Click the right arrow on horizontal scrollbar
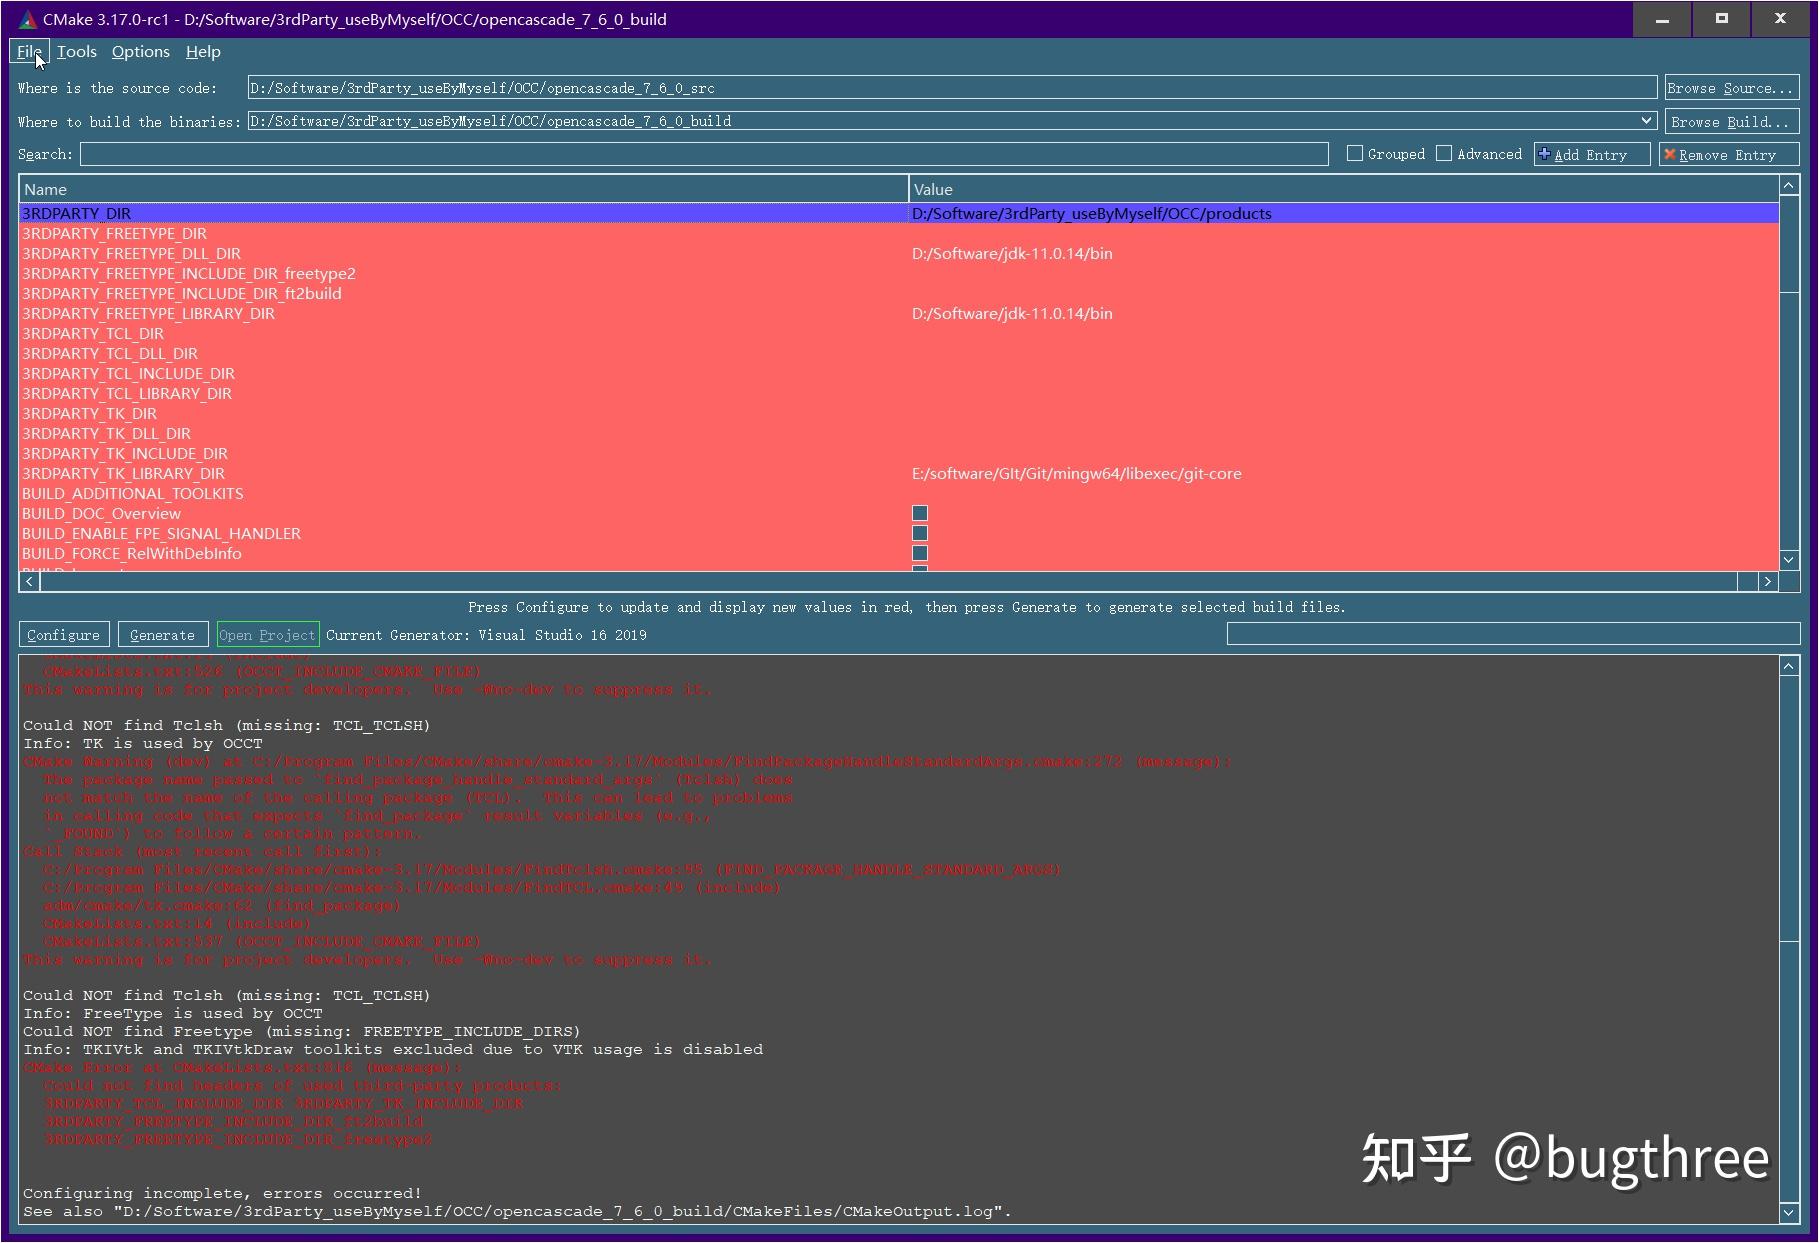1819x1243 pixels. pos(1768,581)
